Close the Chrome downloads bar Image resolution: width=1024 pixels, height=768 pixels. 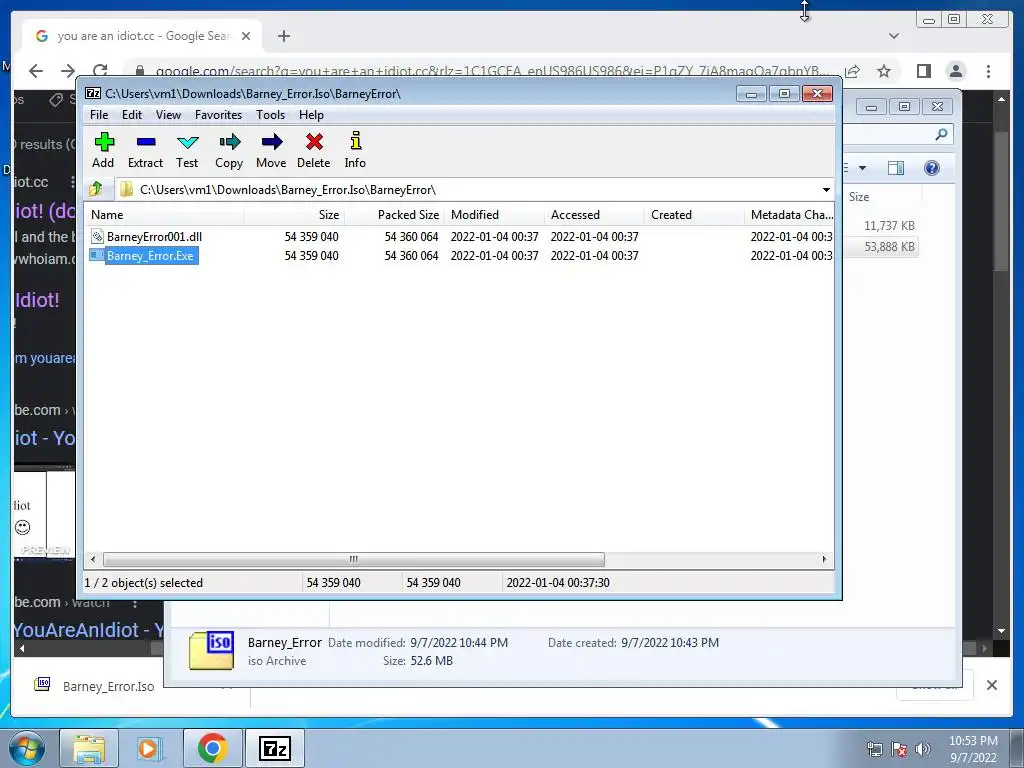coord(992,685)
